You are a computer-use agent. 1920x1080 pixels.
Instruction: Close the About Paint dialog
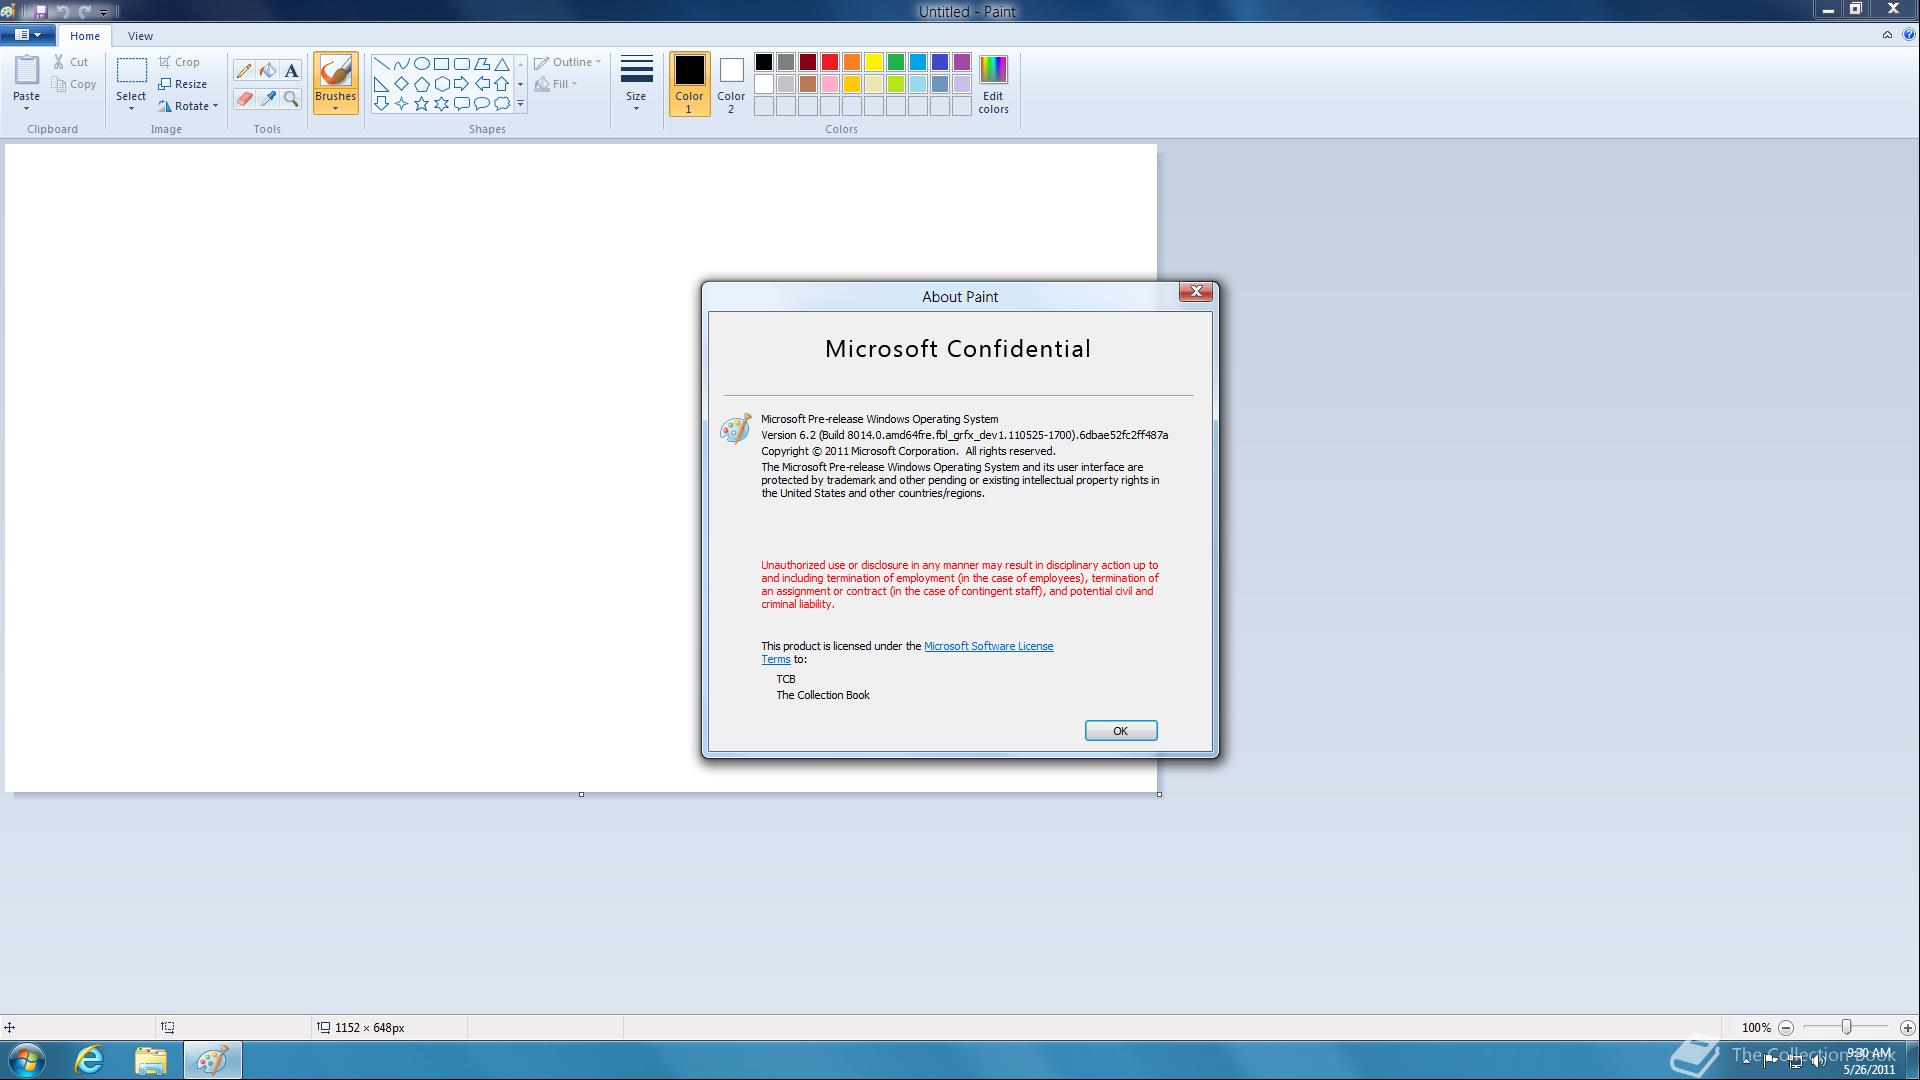[x=1196, y=292]
